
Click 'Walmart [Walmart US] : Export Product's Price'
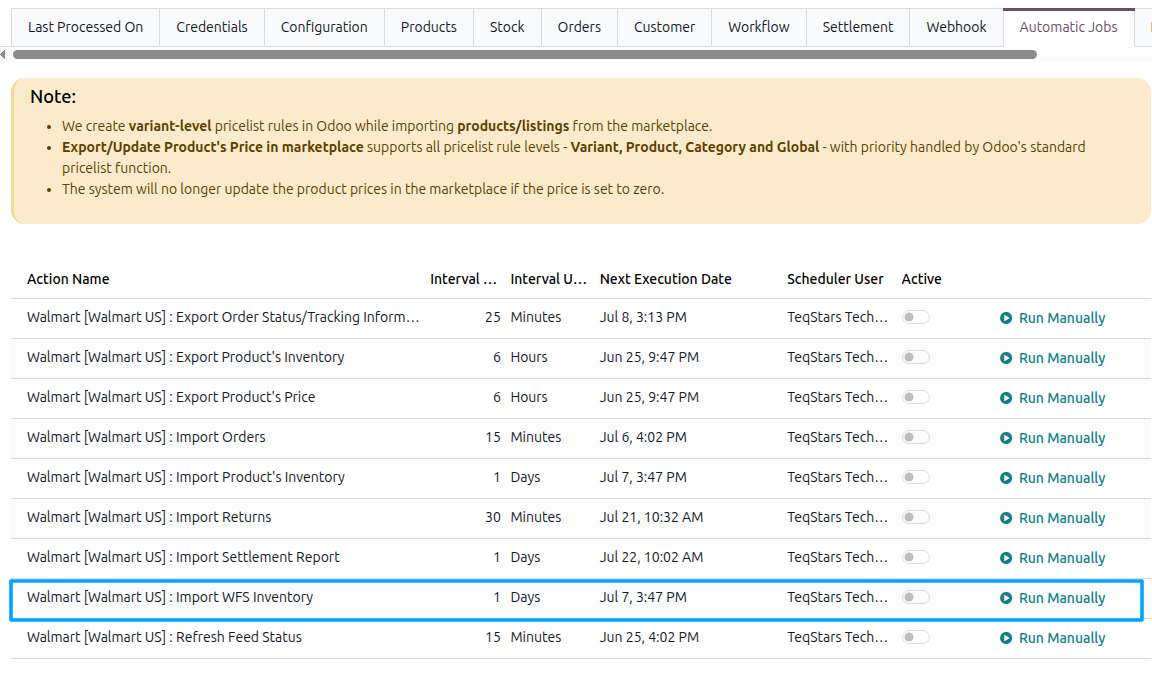point(171,397)
